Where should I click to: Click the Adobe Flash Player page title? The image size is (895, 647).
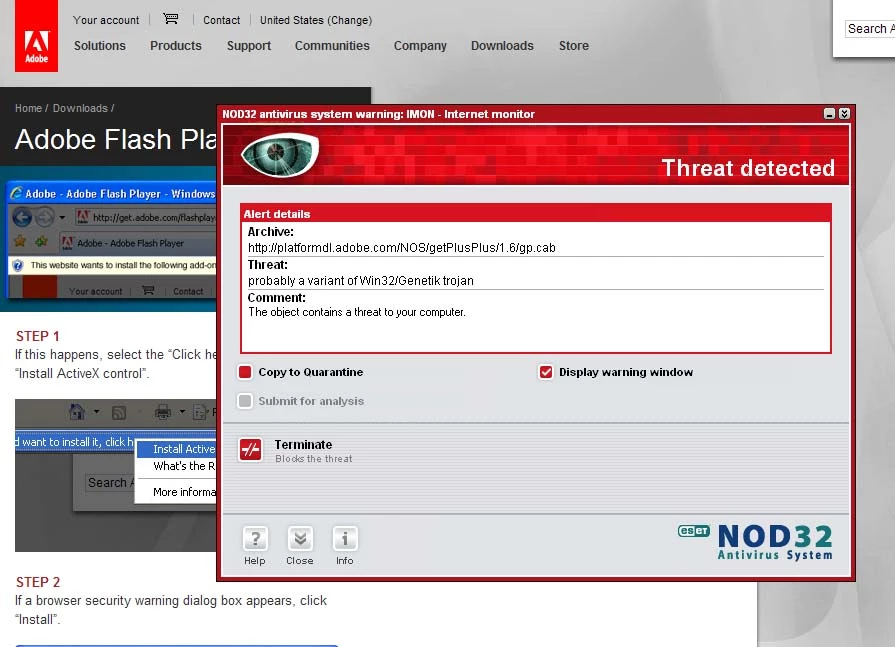[x=116, y=139]
